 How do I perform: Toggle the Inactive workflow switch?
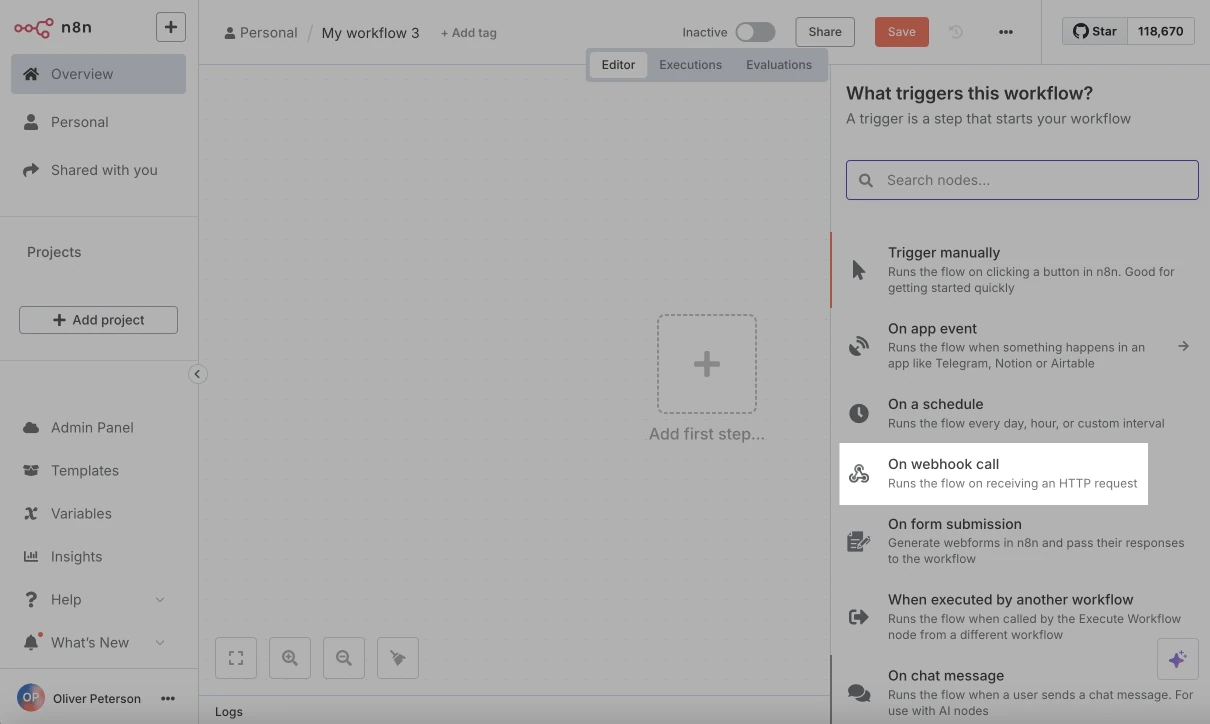pos(755,32)
